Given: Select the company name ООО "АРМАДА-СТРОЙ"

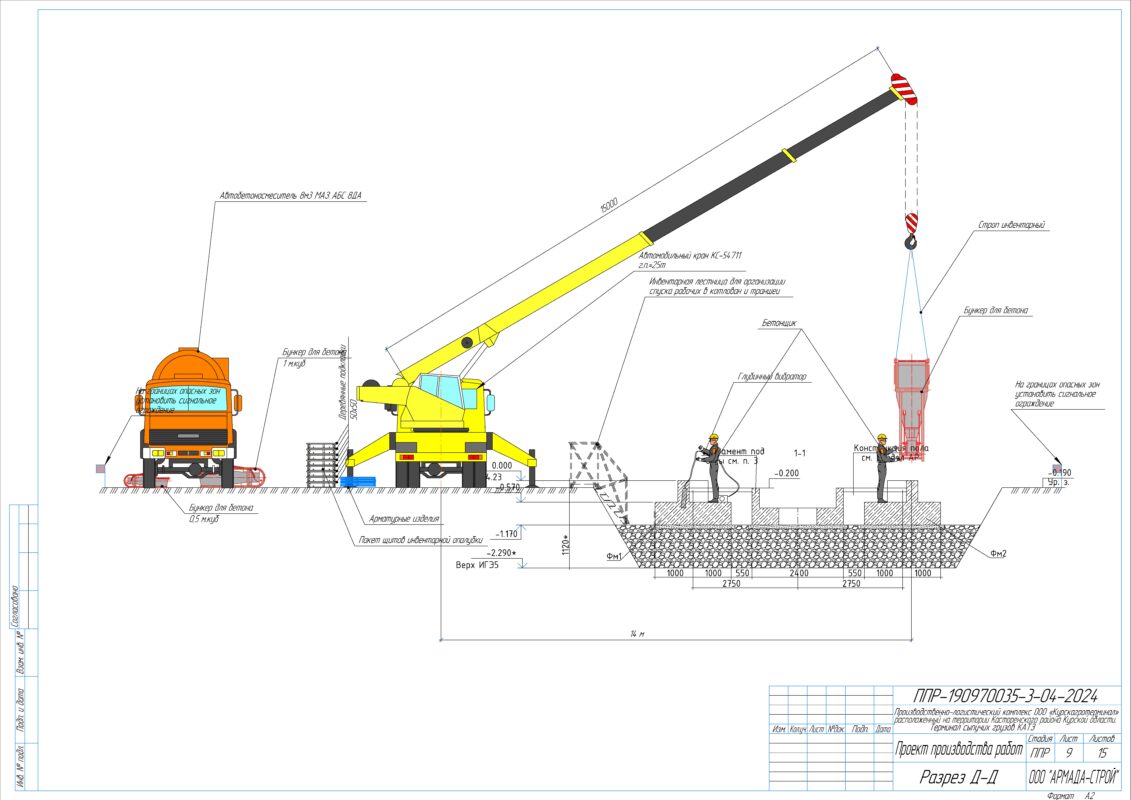Looking at the screenshot, I should coord(1072,778).
